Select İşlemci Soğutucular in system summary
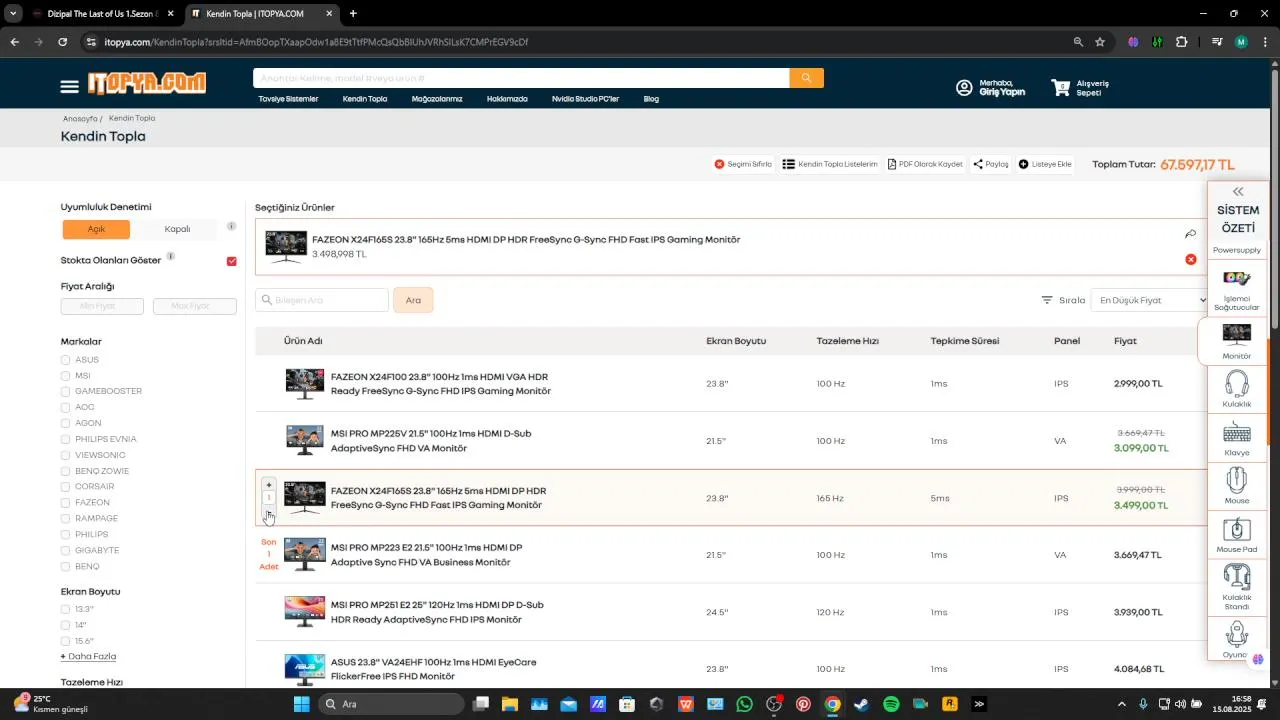Screen dimensions: 1280x720 pyautogui.click(x=1237, y=289)
